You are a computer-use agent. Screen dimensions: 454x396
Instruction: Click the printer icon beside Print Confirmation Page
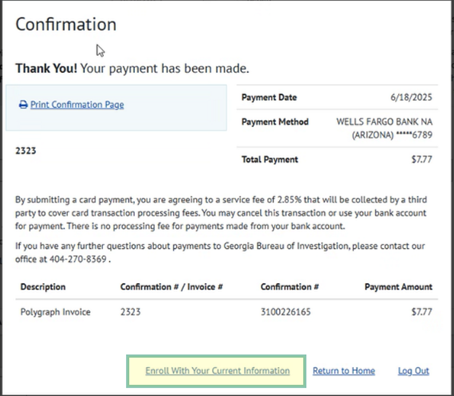(x=23, y=105)
